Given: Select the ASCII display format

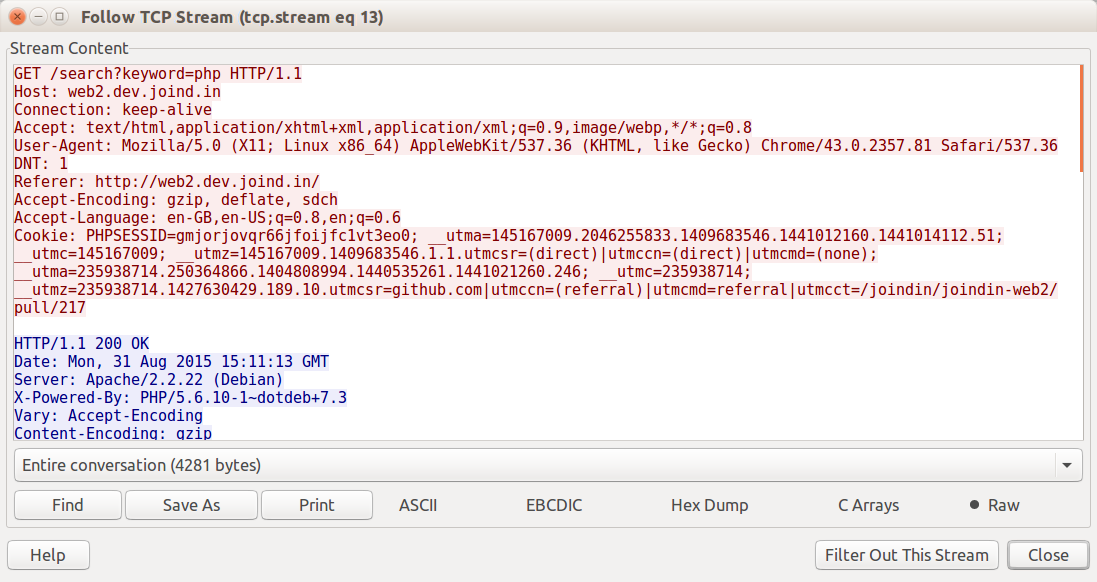Looking at the screenshot, I should pyautogui.click(x=418, y=505).
